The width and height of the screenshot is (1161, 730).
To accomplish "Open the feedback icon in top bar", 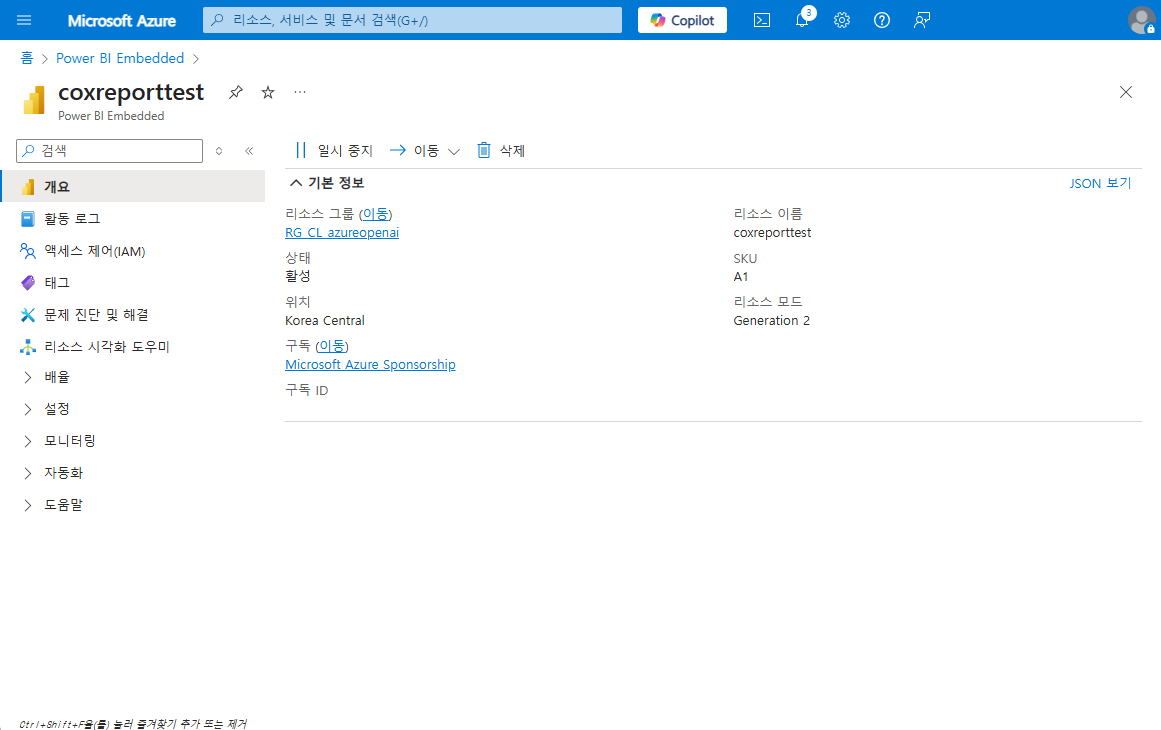I will 922,20.
